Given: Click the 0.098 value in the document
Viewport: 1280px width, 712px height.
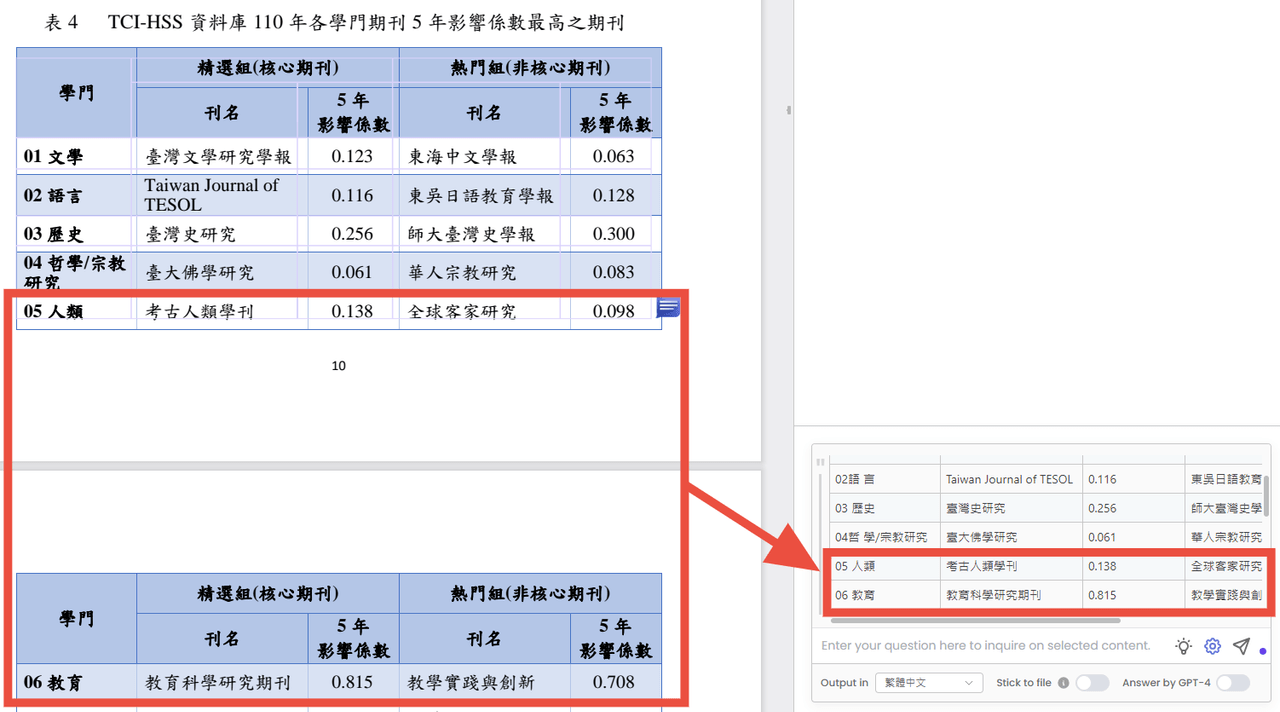Looking at the screenshot, I should (614, 311).
